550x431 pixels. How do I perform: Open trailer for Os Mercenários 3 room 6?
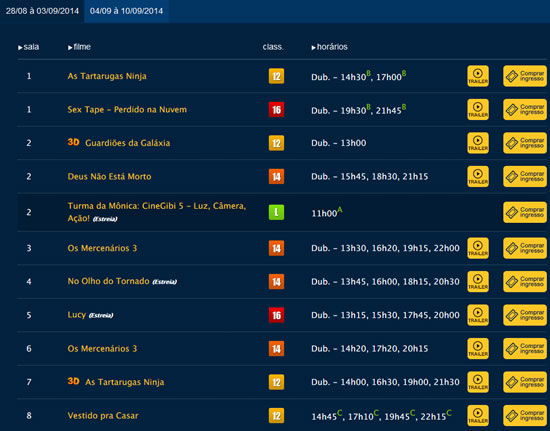click(x=478, y=349)
